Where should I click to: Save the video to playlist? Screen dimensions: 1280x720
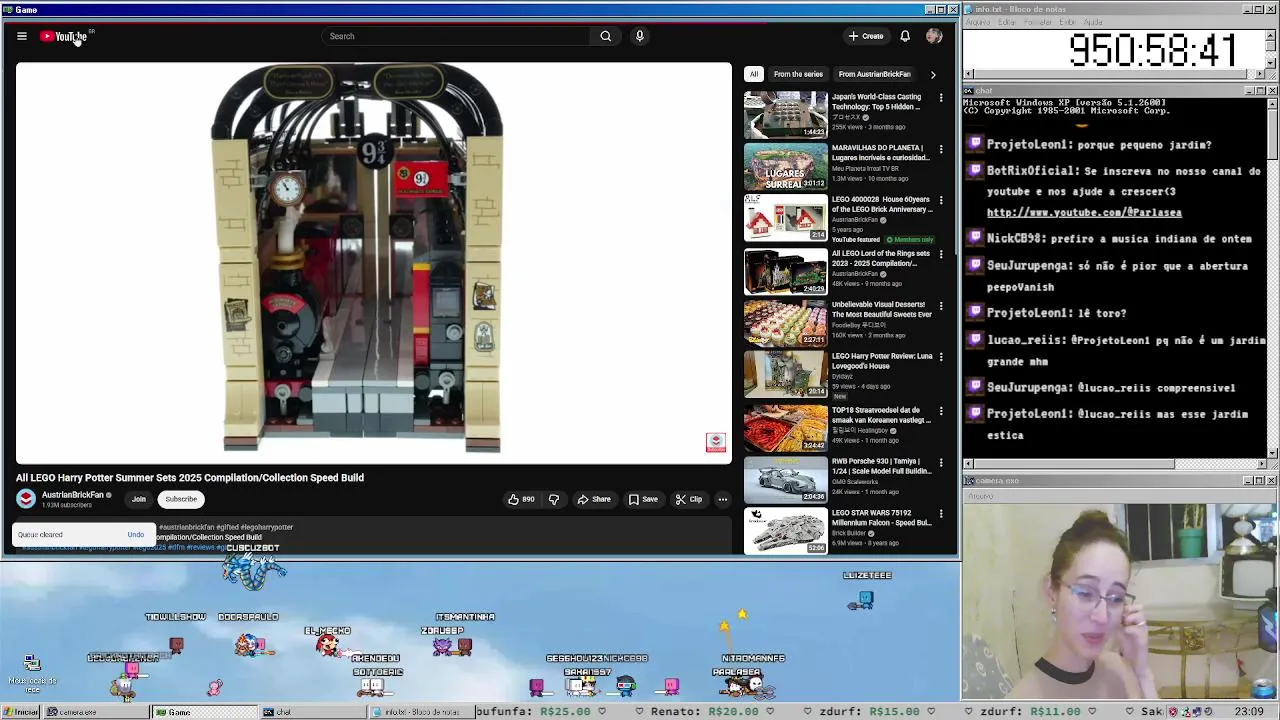pos(643,499)
